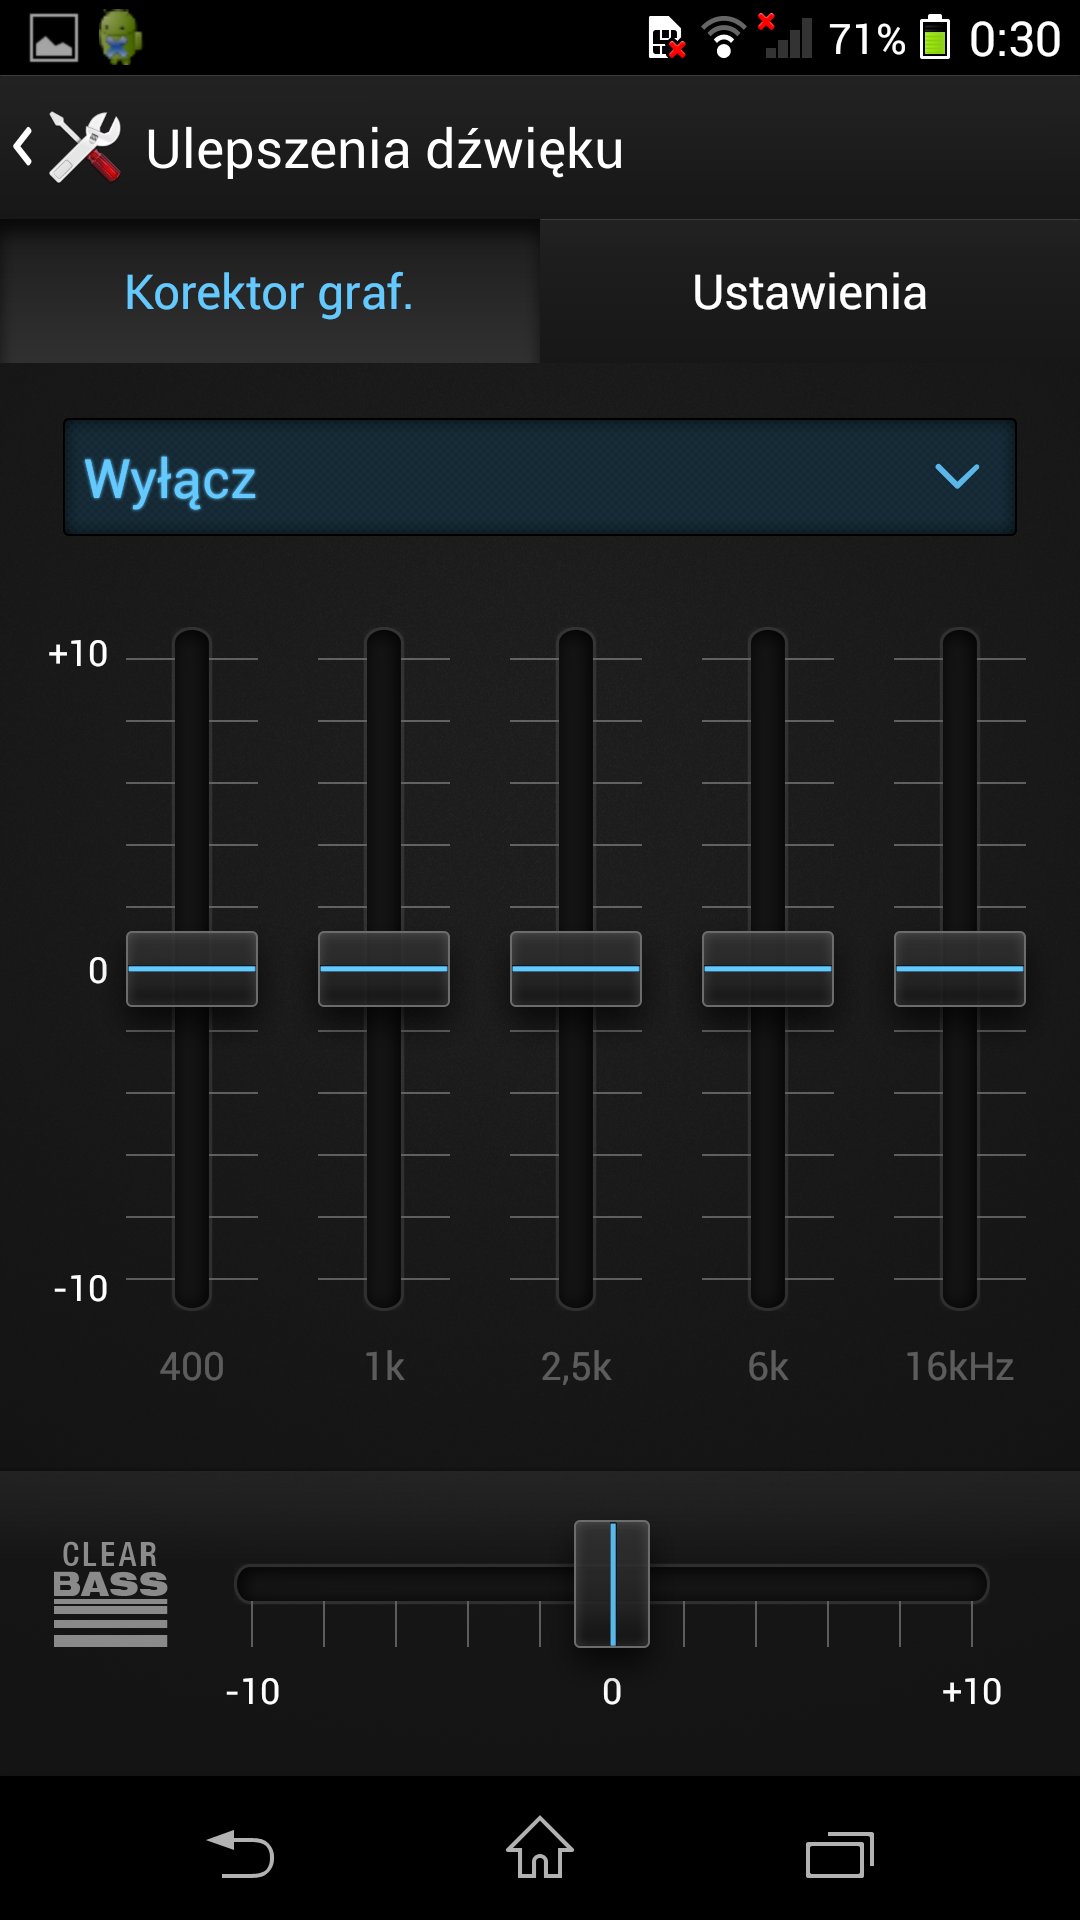Click the Clear Bass horizontal slider handle

[612, 1584]
